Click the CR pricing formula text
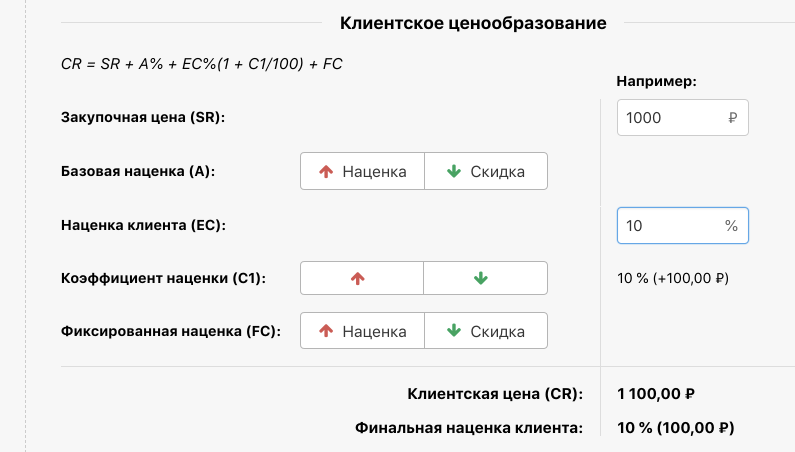795x452 pixels. coord(202,63)
